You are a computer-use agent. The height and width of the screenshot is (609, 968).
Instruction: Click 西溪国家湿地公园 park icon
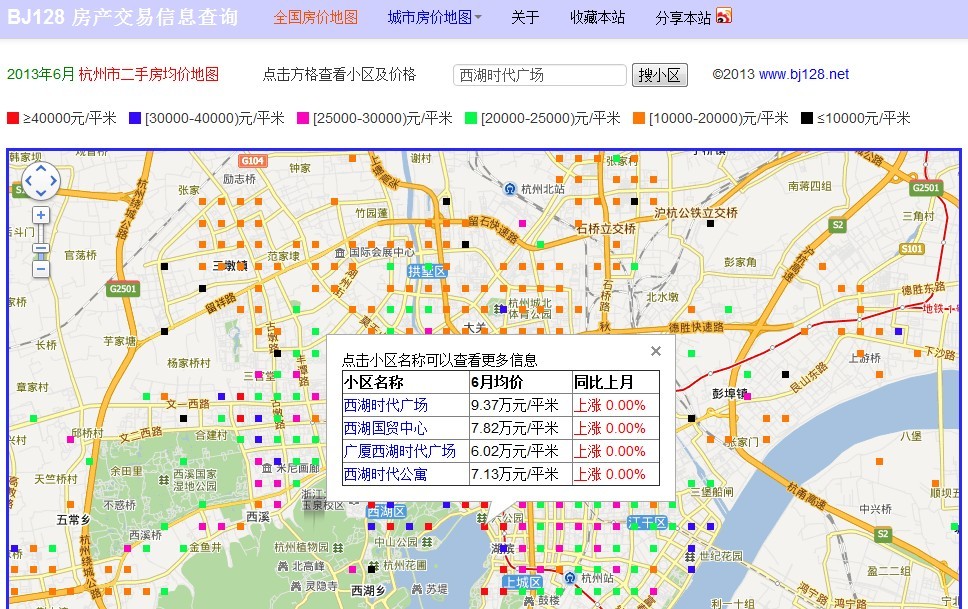point(164,480)
